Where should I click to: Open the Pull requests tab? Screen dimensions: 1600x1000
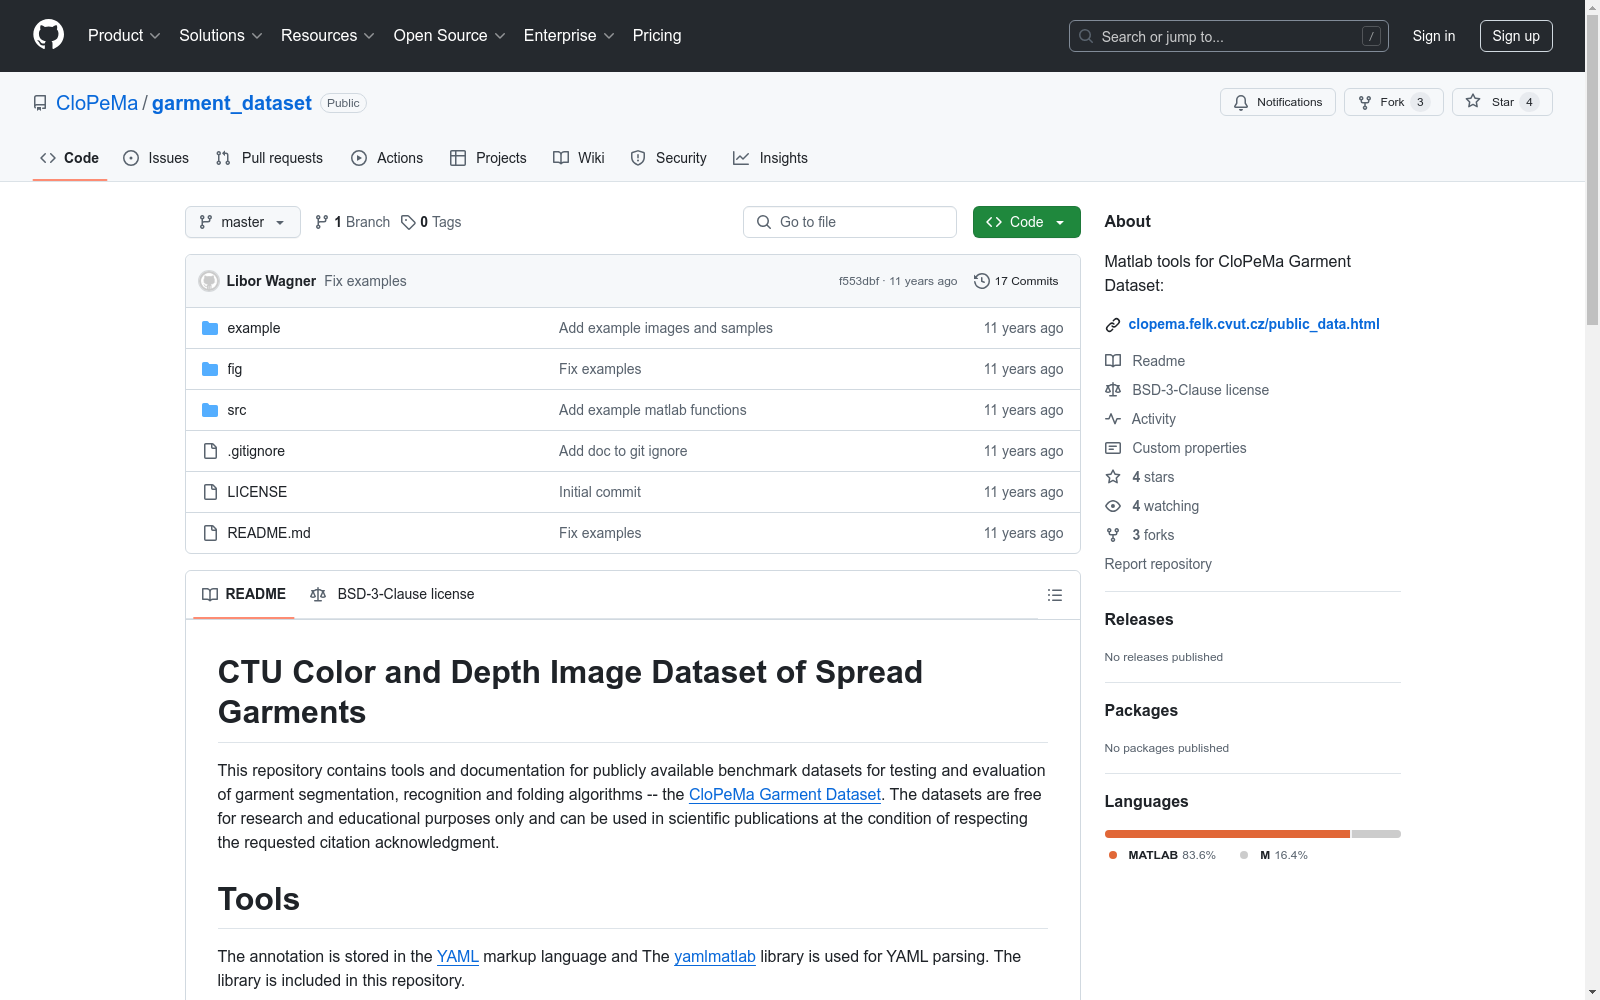[269, 158]
